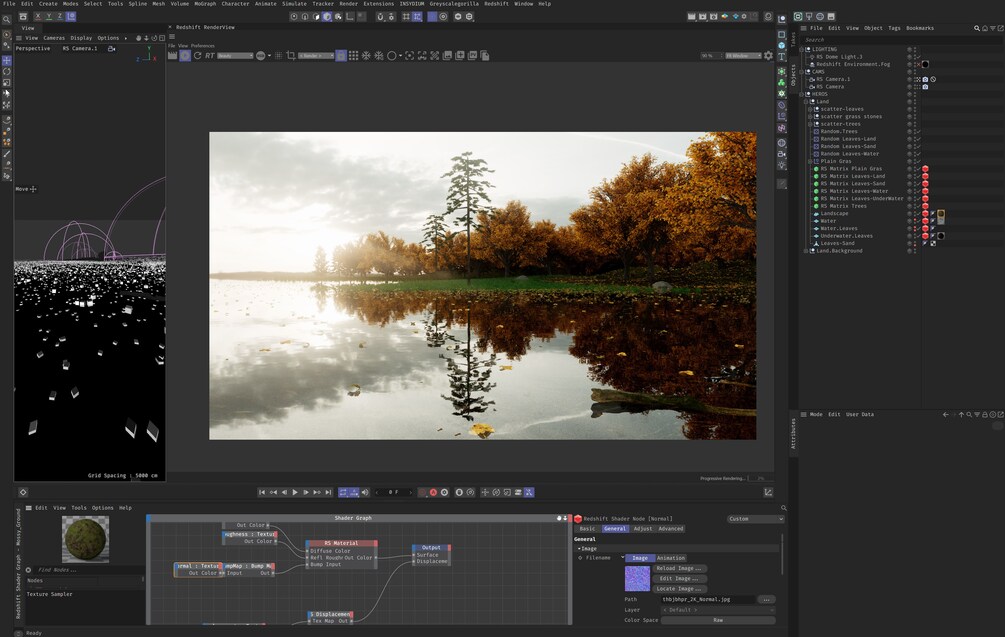Open Object Manager Tags menu
This screenshot has width=1005, height=637.
coord(894,28)
